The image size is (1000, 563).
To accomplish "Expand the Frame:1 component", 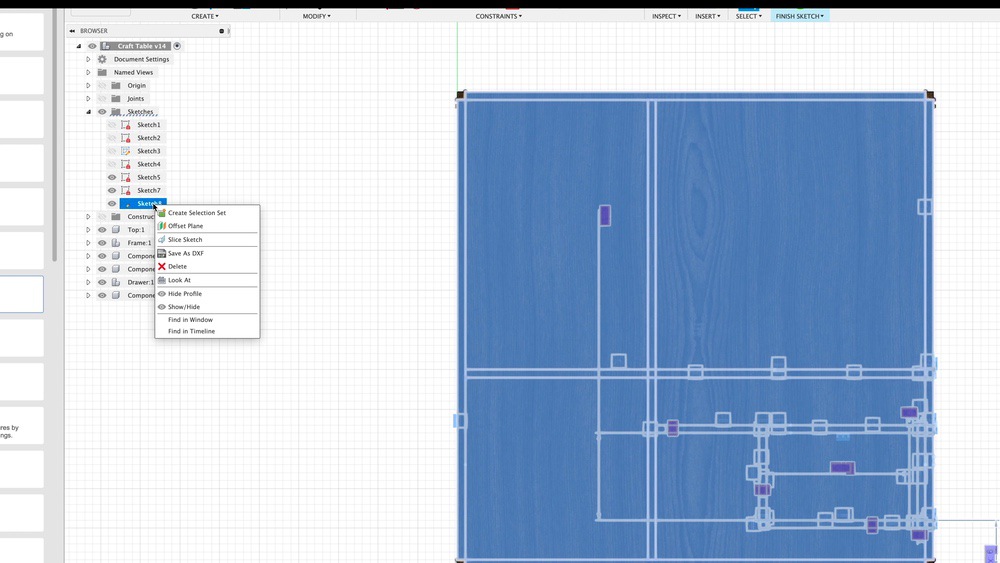I will coord(88,243).
